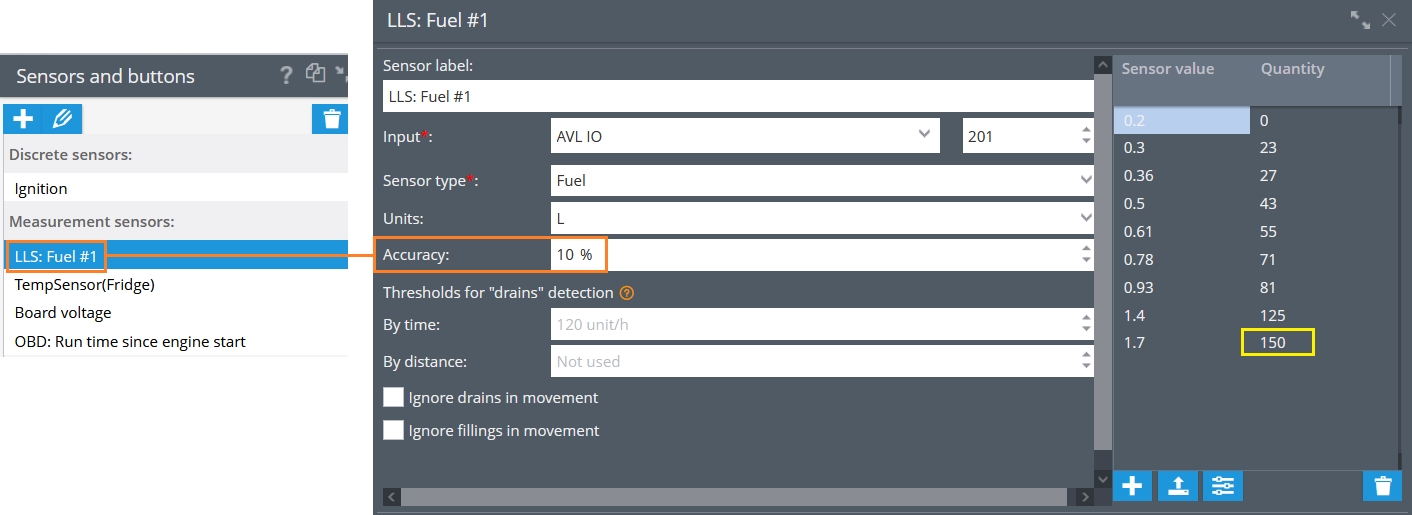Enable Ignore fillings in movement
This screenshot has height=515, width=1412.
(x=394, y=430)
